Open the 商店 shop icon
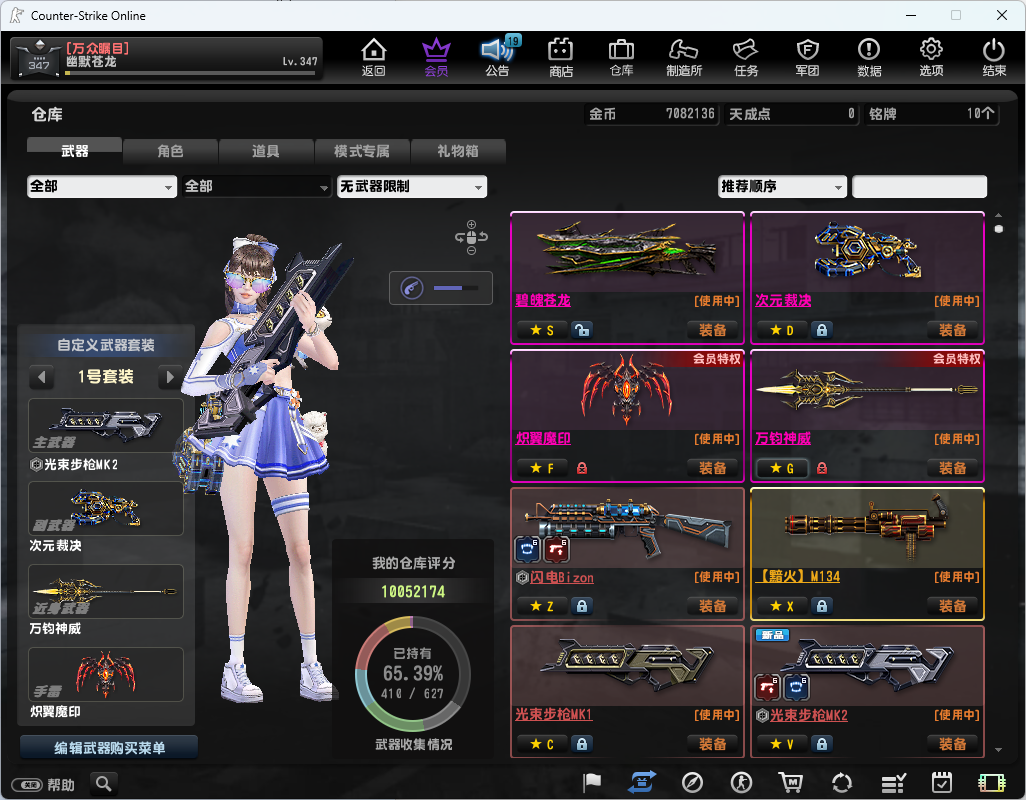 coord(561,57)
